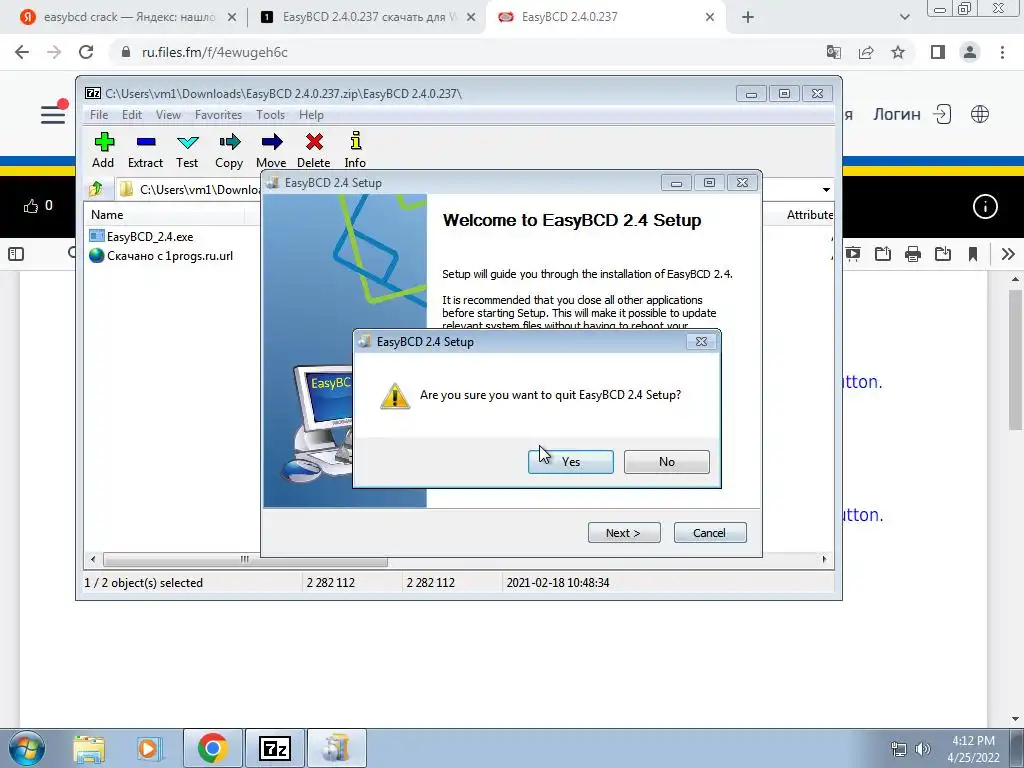Click the globe language icon on files.fm
Image resolution: width=1024 pixels, height=768 pixels.
pos(980,114)
